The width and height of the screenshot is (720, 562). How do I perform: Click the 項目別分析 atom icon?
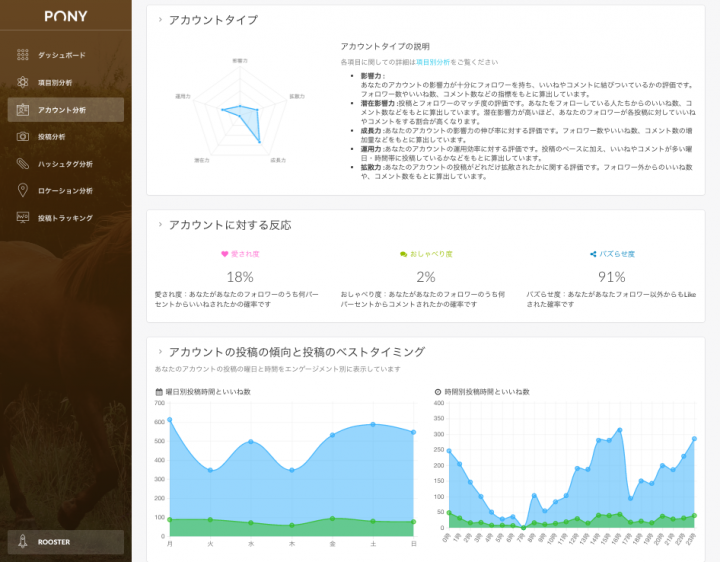tap(22, 82)
